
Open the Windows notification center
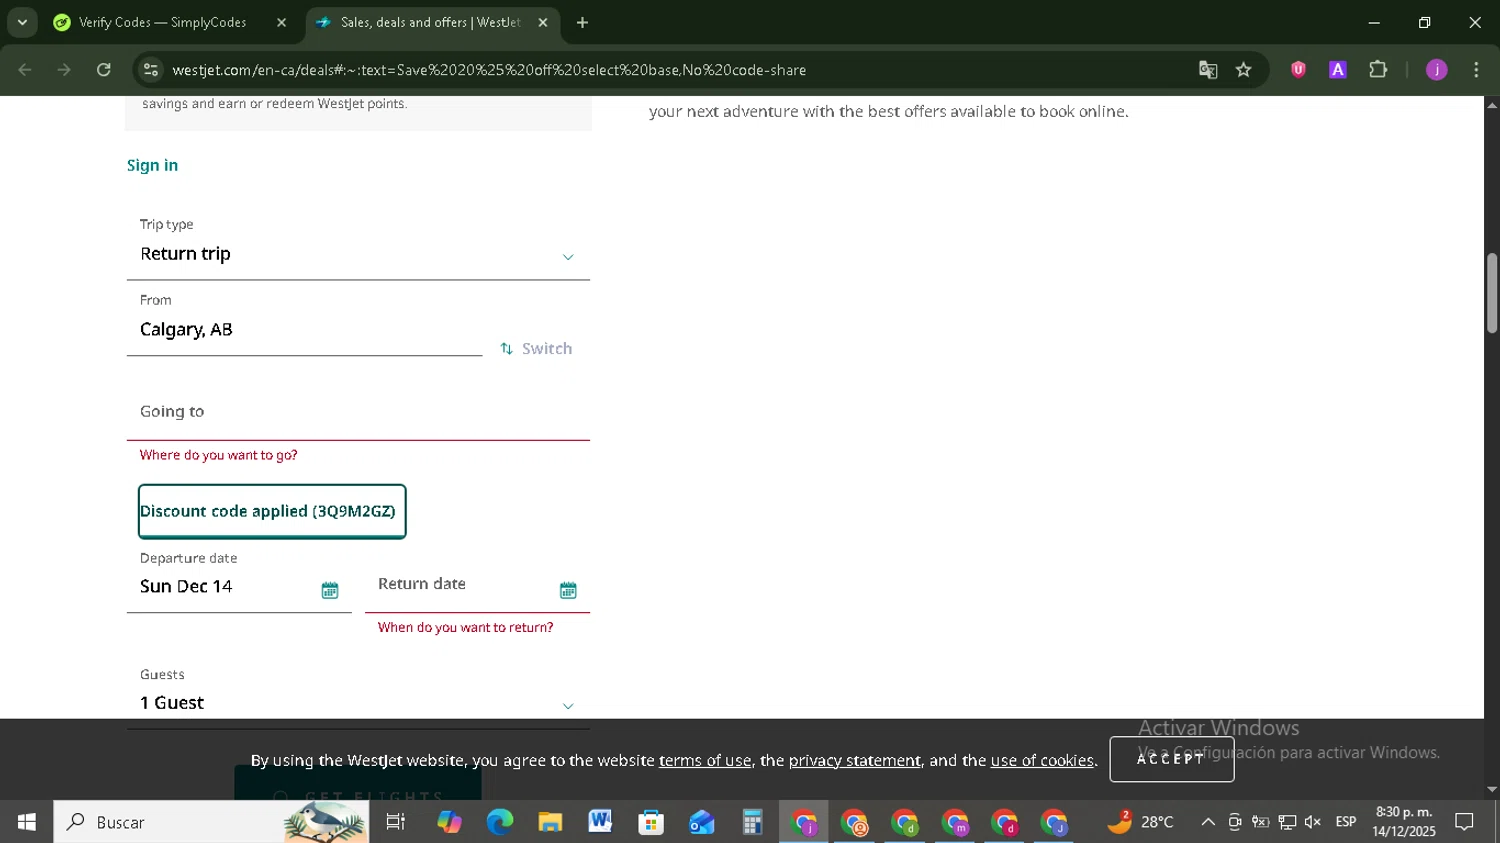point(1464,822)
